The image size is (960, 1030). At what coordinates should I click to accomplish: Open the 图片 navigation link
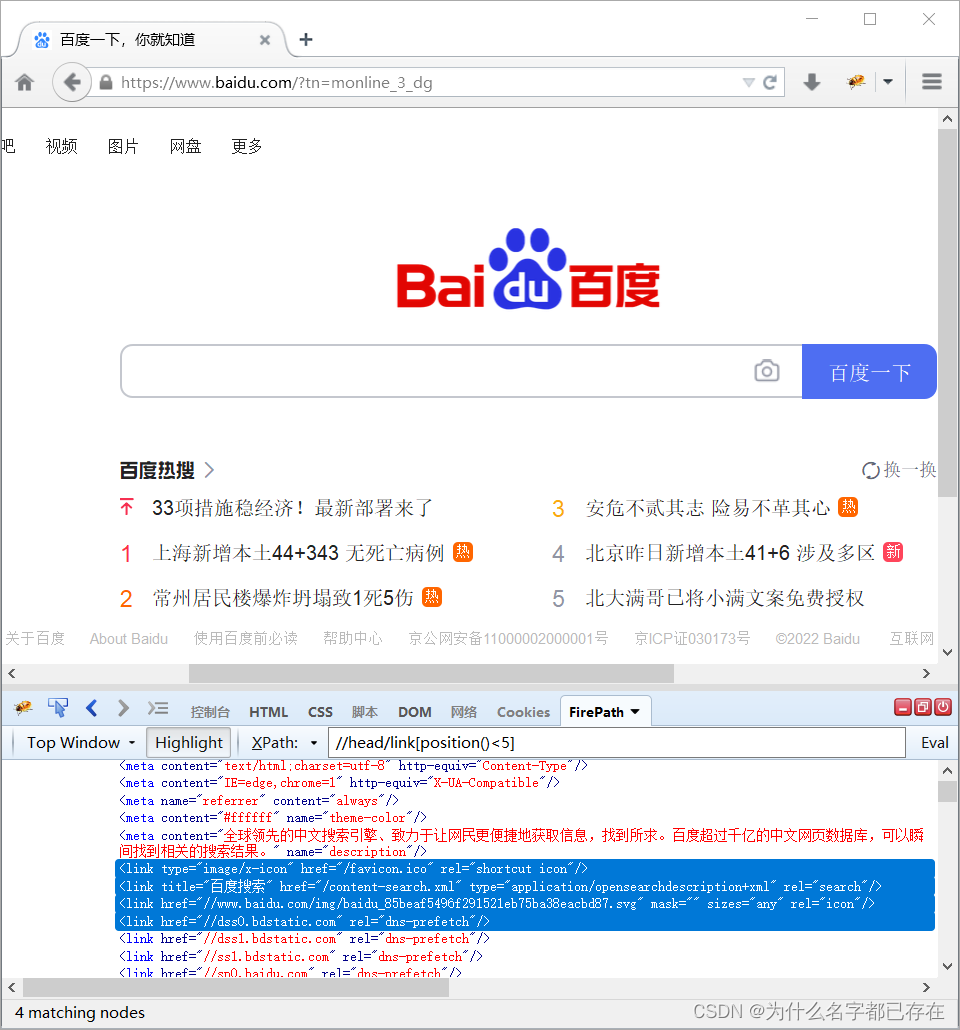(x=123, y=146)
